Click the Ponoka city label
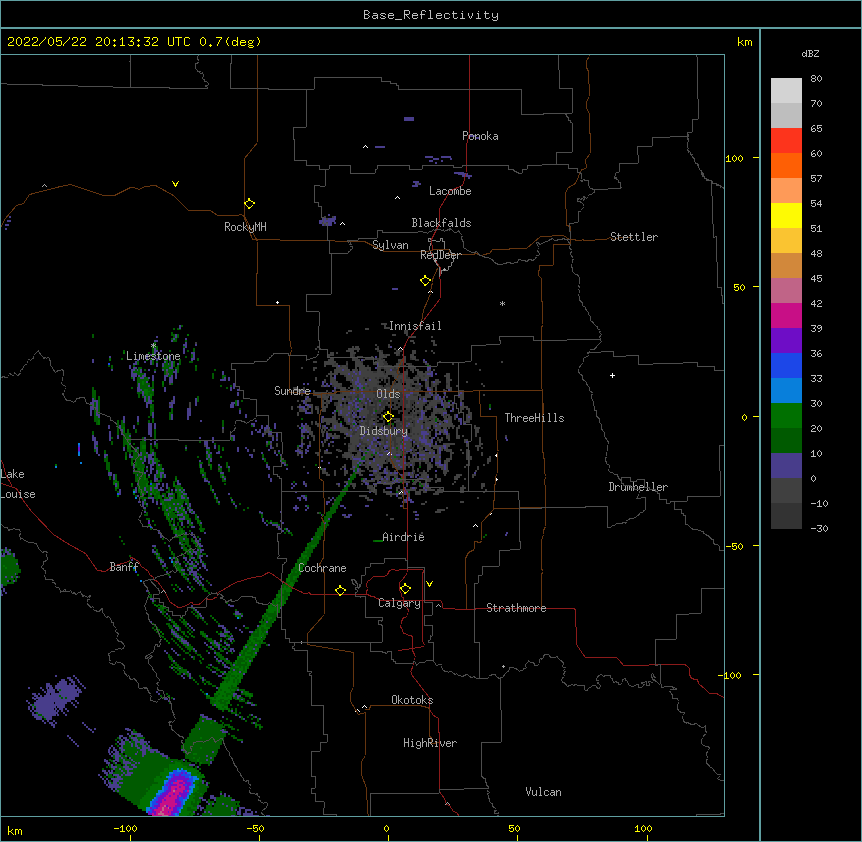Screen dimensions: 862x842 pyautogui.click(x=480, y=136)
